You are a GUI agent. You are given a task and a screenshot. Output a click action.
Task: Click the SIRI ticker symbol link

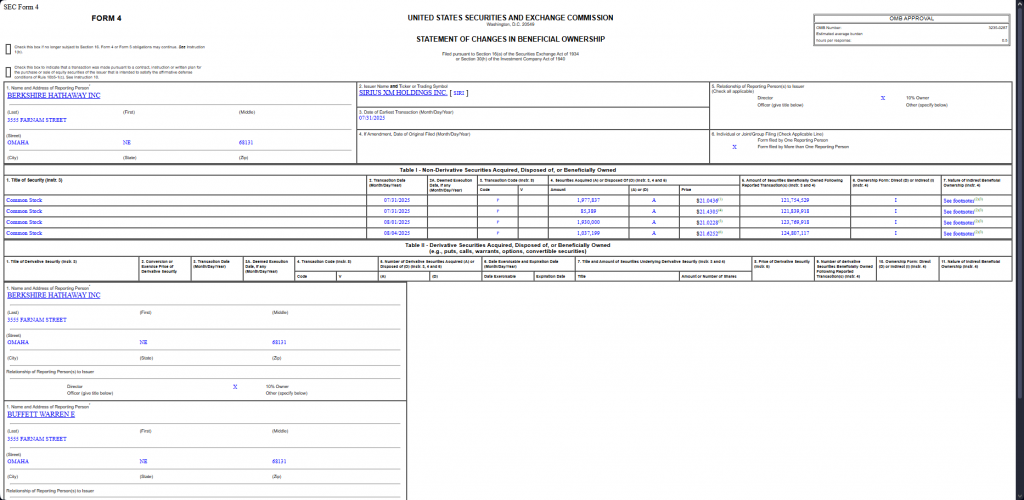[x=458, y=93]
